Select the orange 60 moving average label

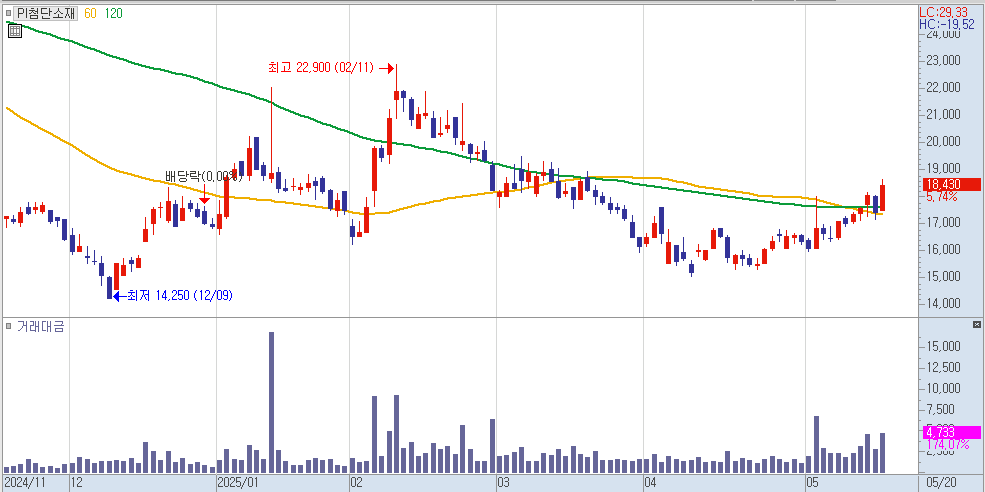(x=90, y=13)
